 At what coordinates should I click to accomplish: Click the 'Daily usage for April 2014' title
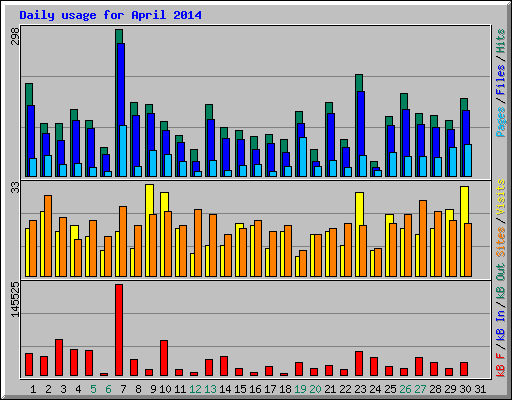[x=110, y=15]
